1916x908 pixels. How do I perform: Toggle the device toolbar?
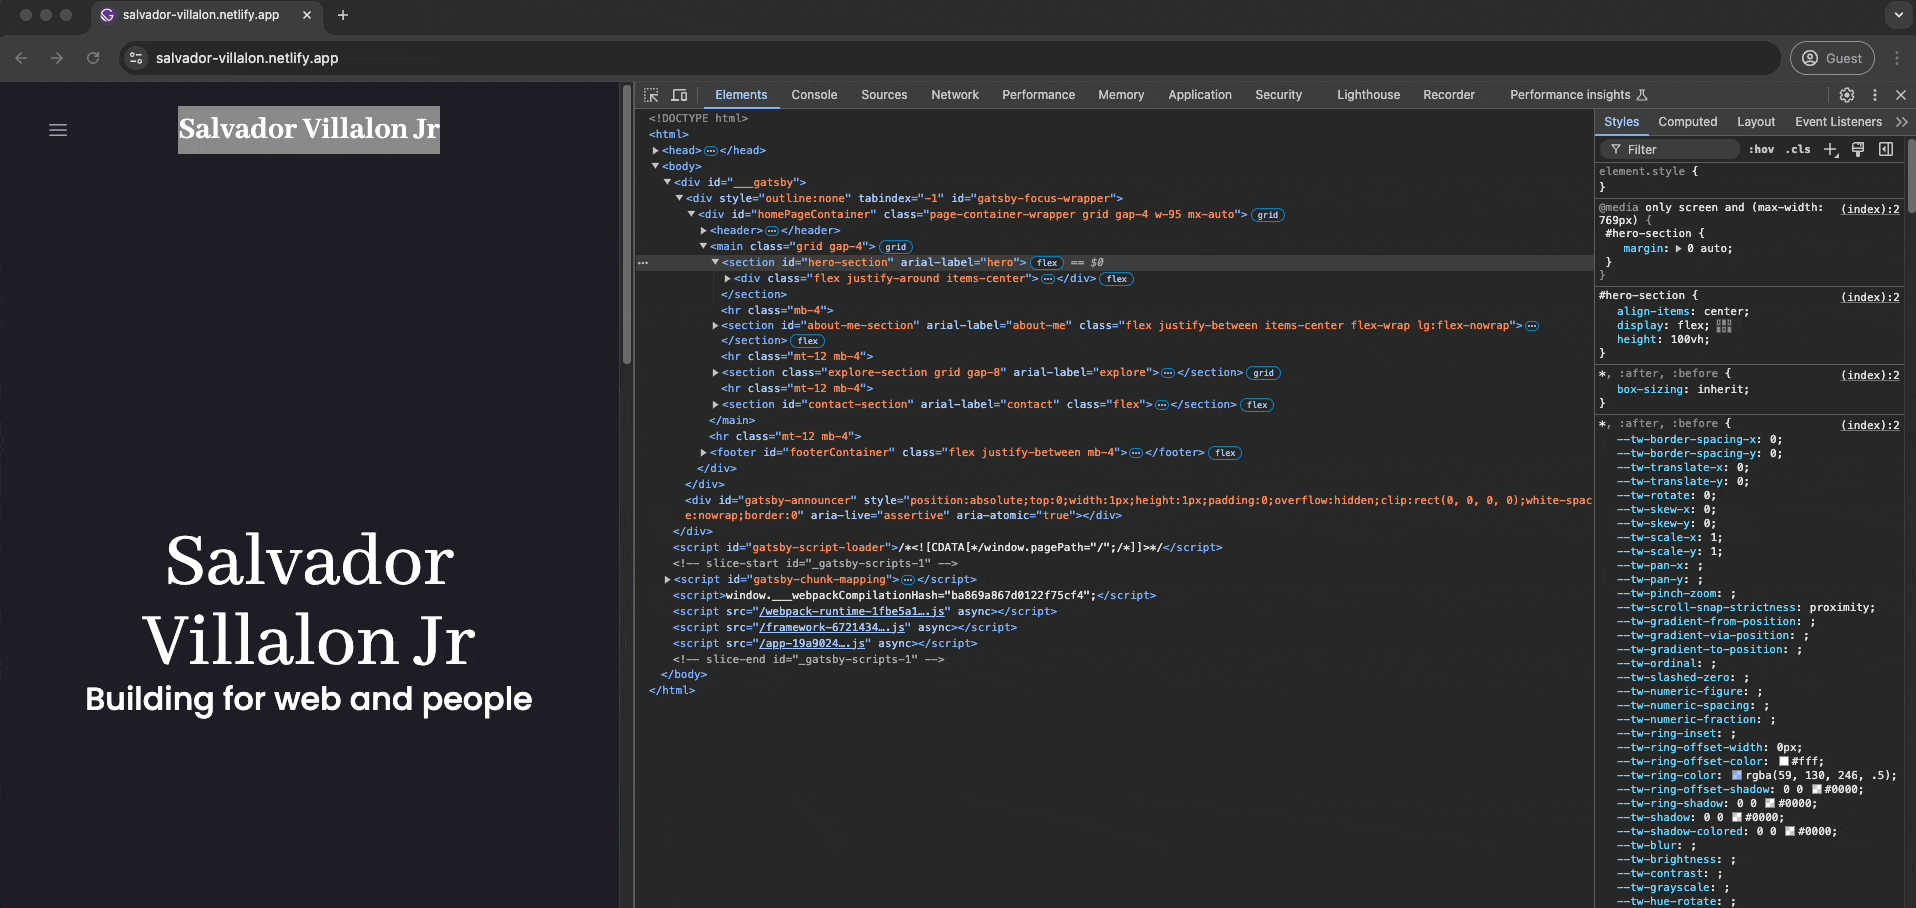click(680, 95)
